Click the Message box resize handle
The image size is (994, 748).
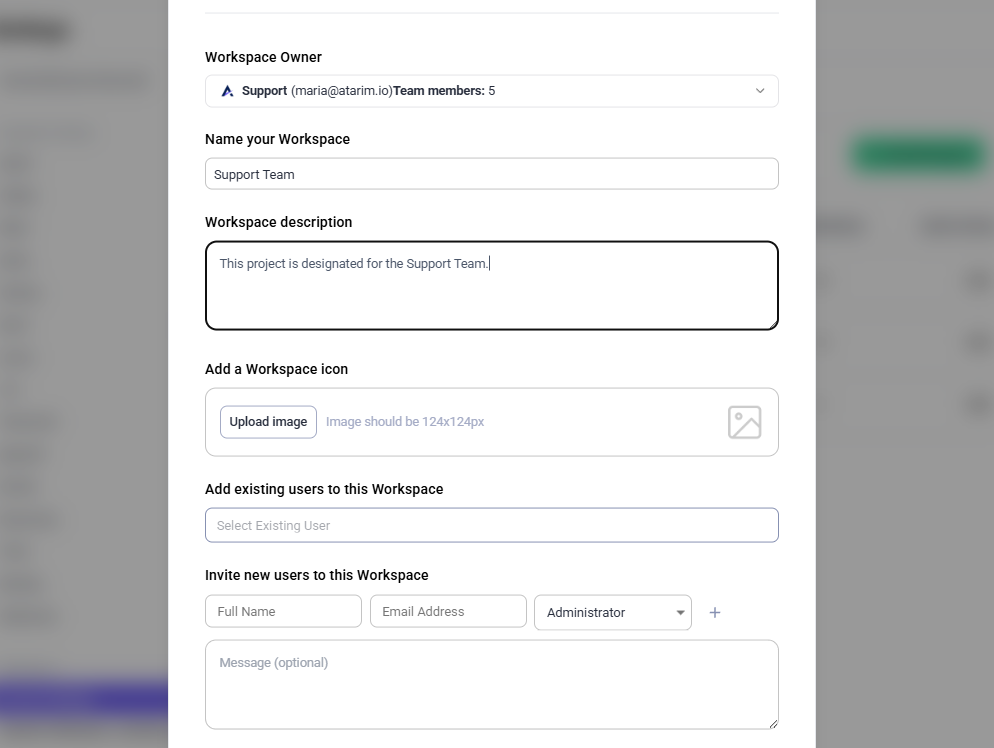pyautogui.click(x=773, y=724)
